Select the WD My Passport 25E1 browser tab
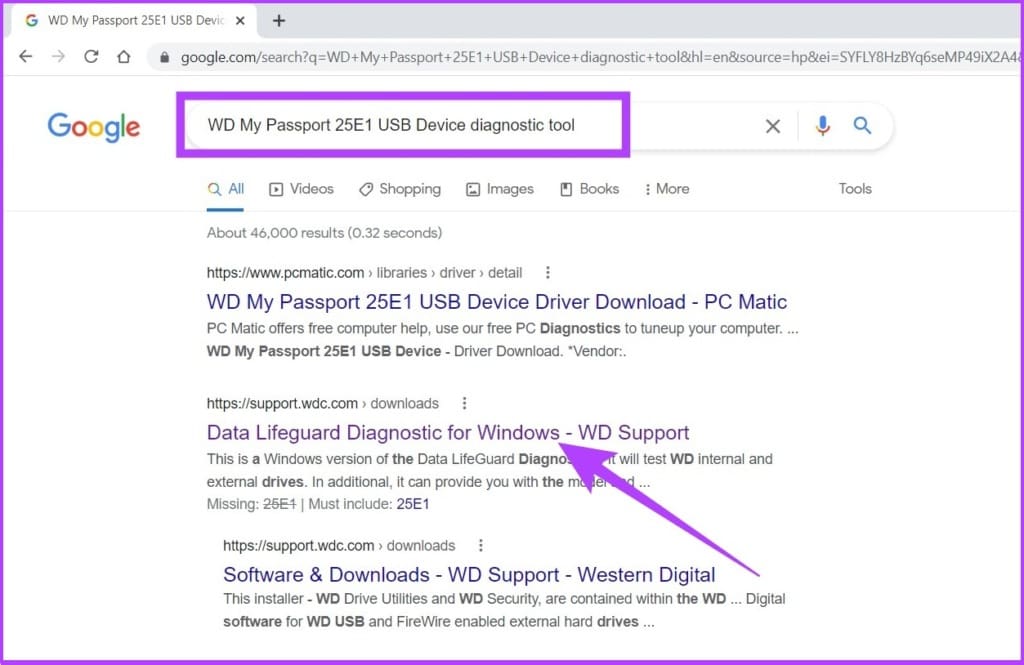The image size is (1024, 665). [135, 21]
